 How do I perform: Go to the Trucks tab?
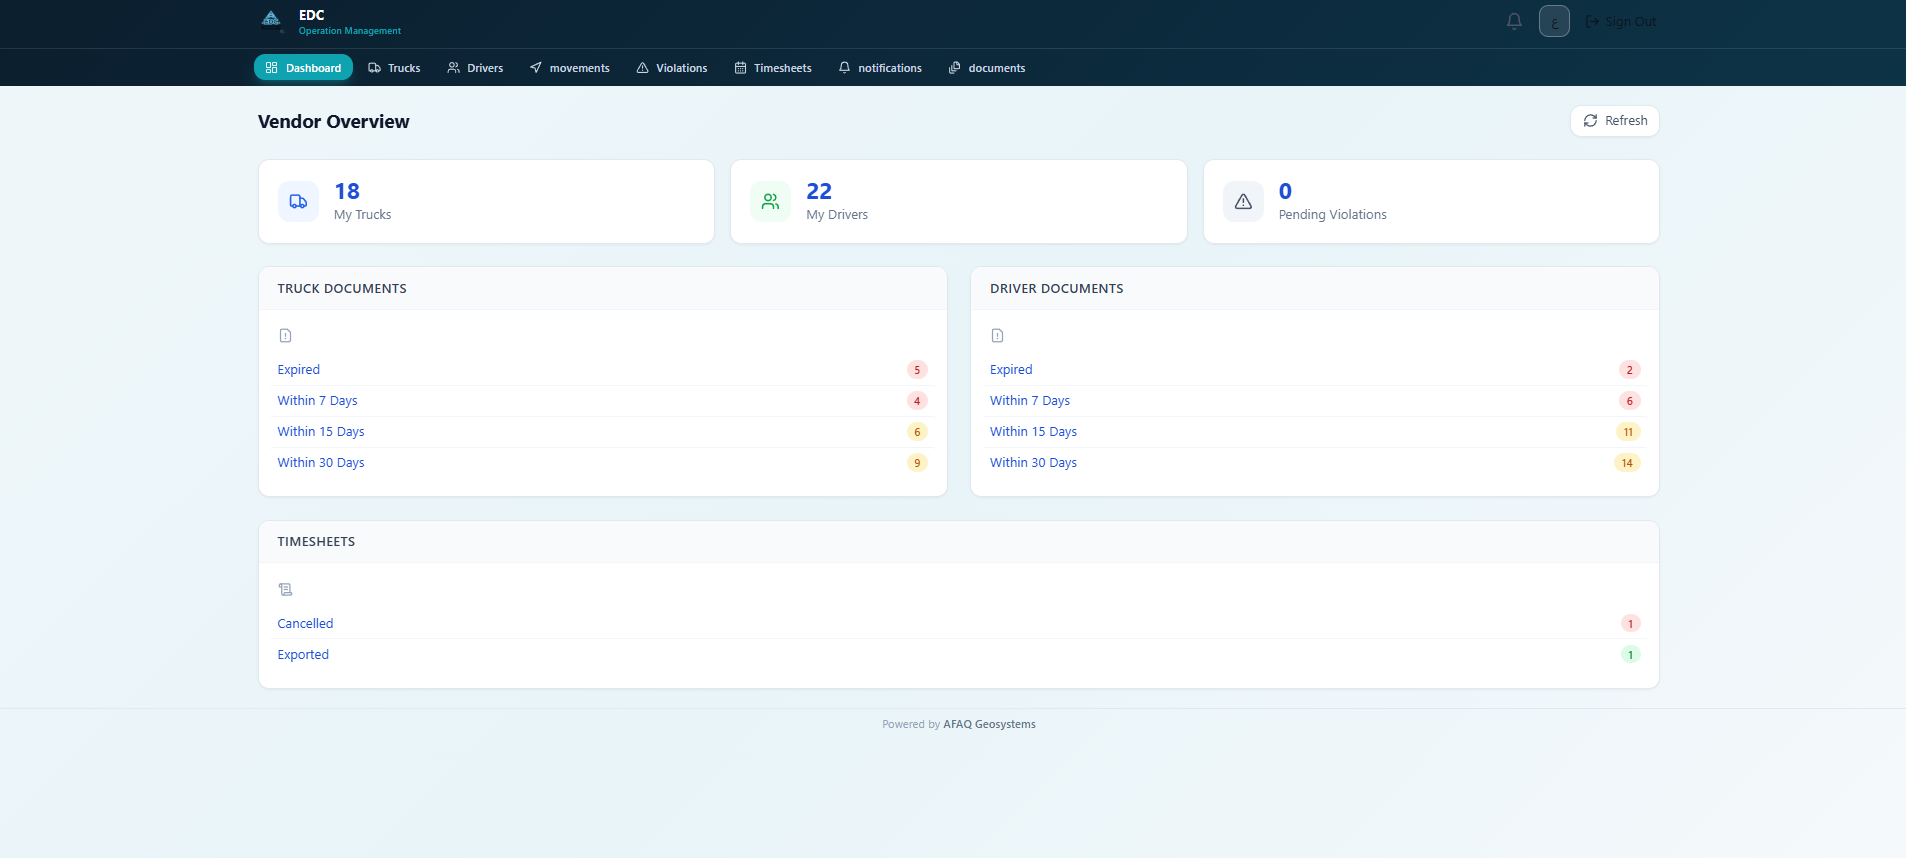tap(394, 67)
